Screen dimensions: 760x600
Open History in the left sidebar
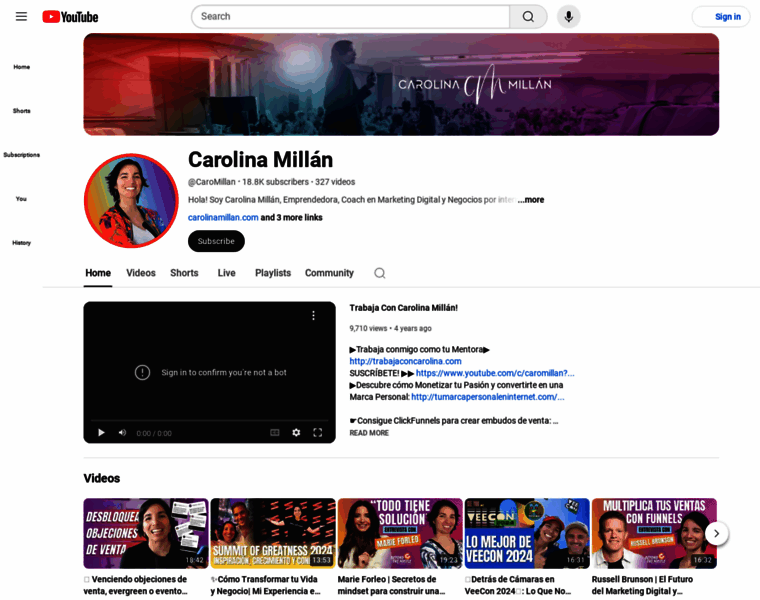[21, 243]
